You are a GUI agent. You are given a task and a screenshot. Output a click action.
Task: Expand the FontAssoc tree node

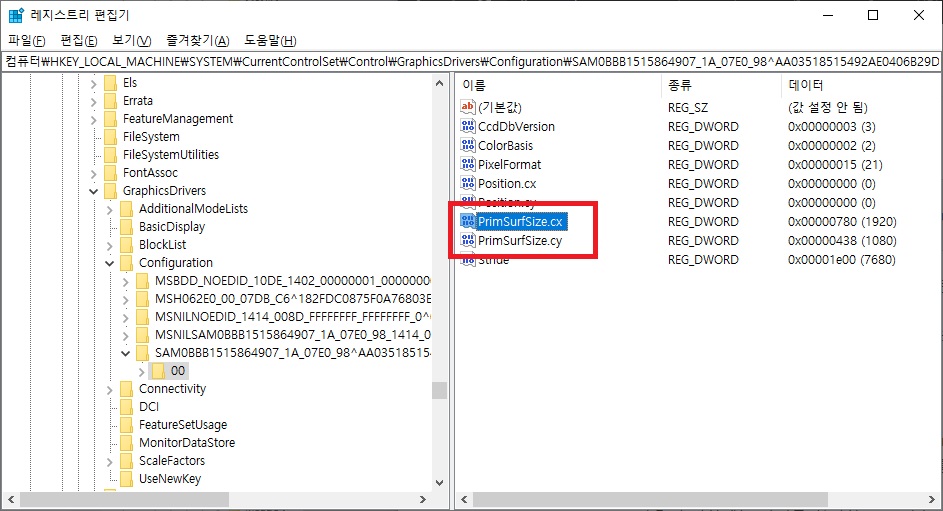coord(93,173)
